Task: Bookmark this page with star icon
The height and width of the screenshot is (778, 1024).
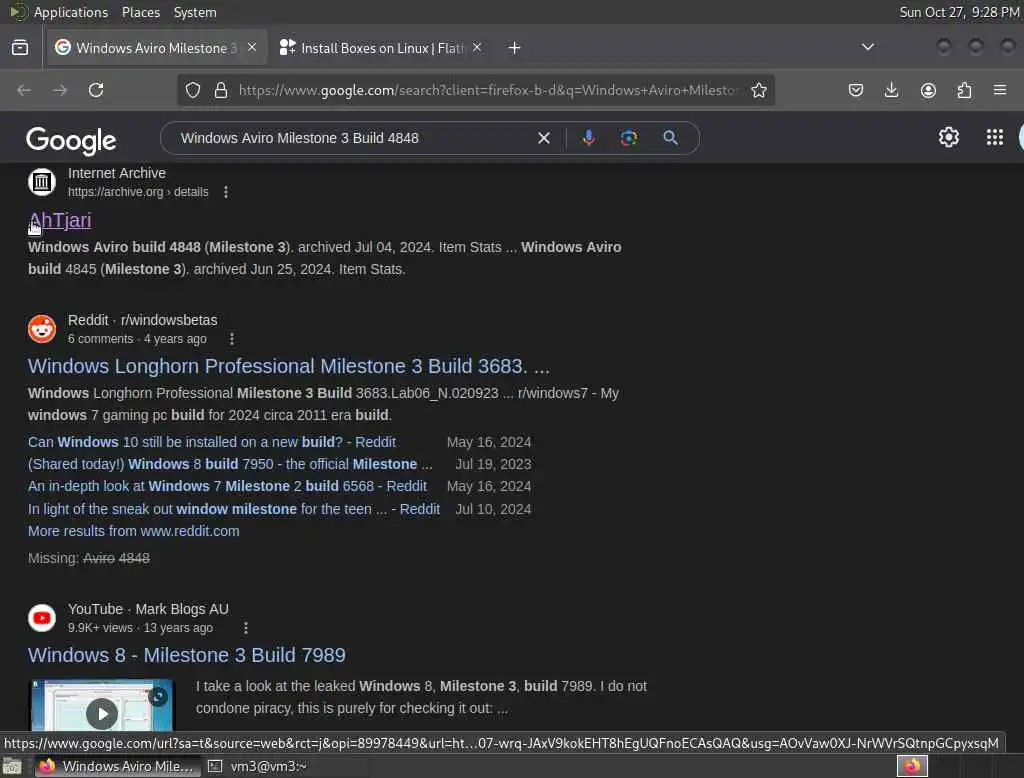Action: pos(758,90)
